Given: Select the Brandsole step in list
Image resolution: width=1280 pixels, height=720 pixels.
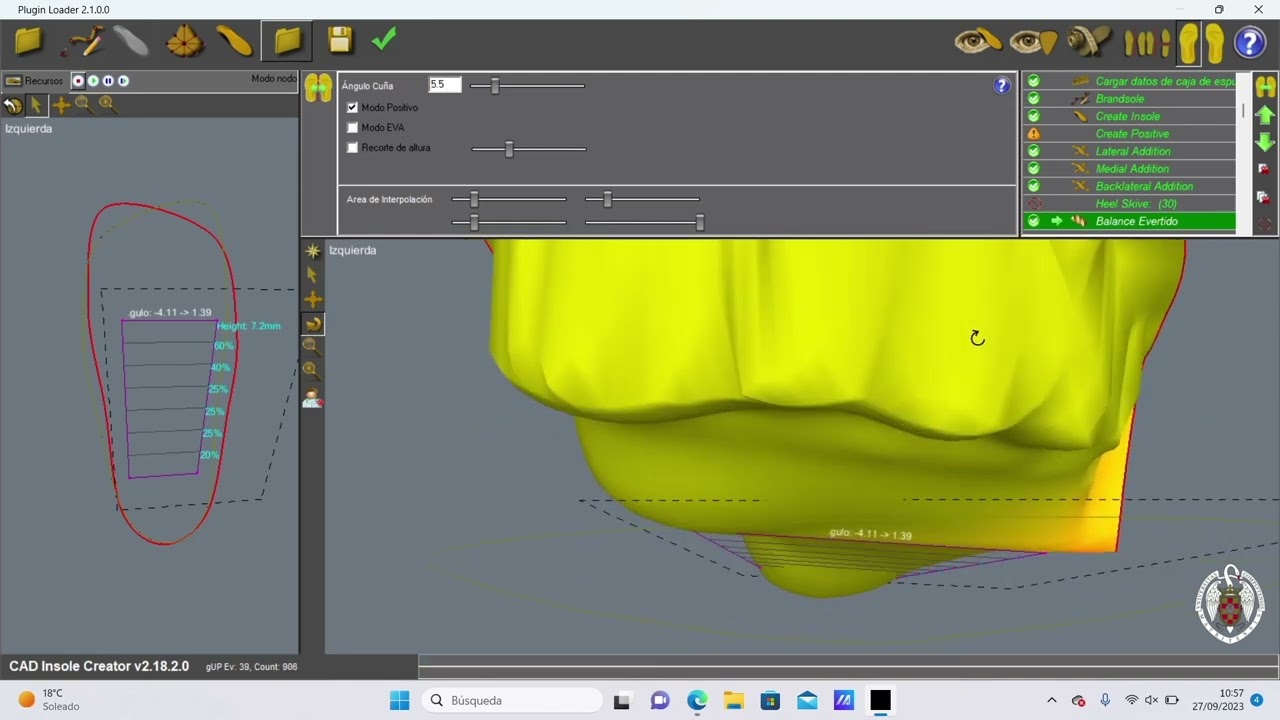Looking at the screenshot, I should coord(1120,99).
